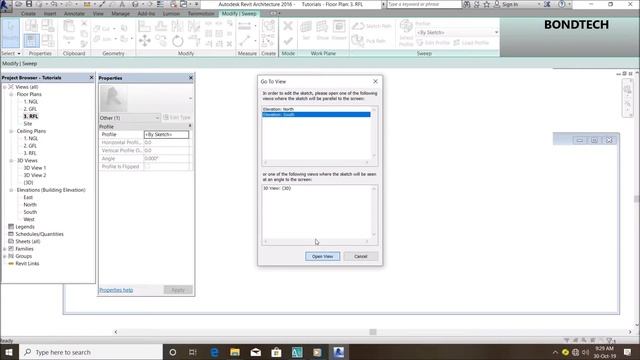This screenshot has height=360, width=640.
Task: Click the Switch Windows quick access icon
Action: click(184, 4)
